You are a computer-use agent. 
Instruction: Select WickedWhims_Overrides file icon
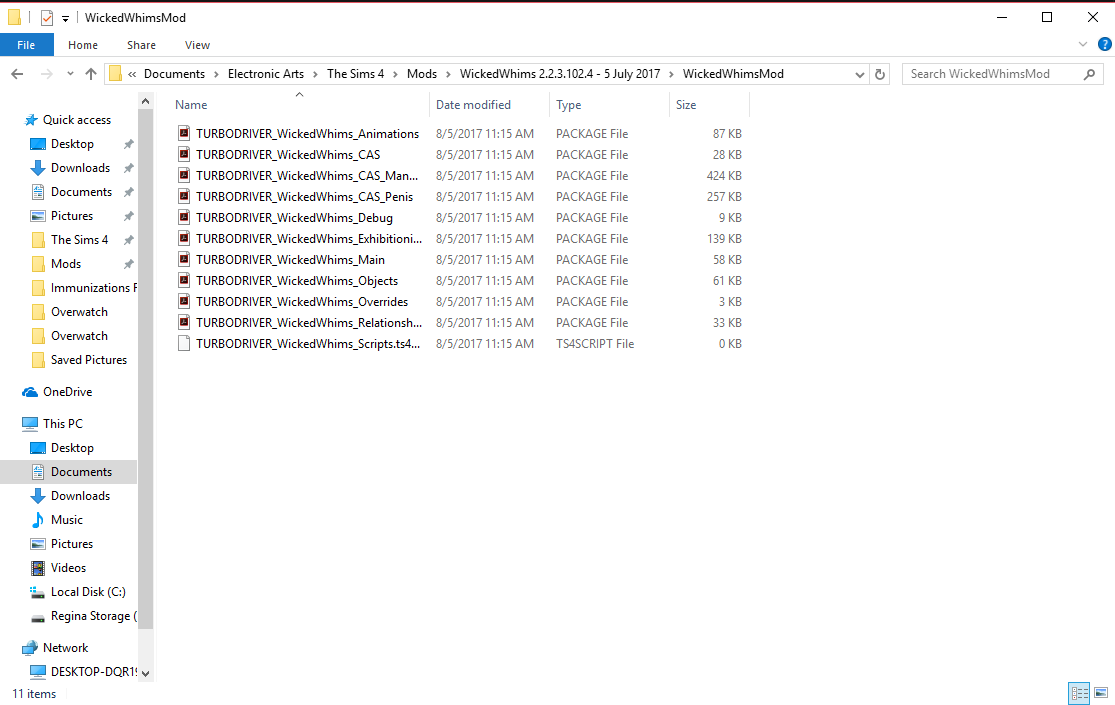click(184, 301)
